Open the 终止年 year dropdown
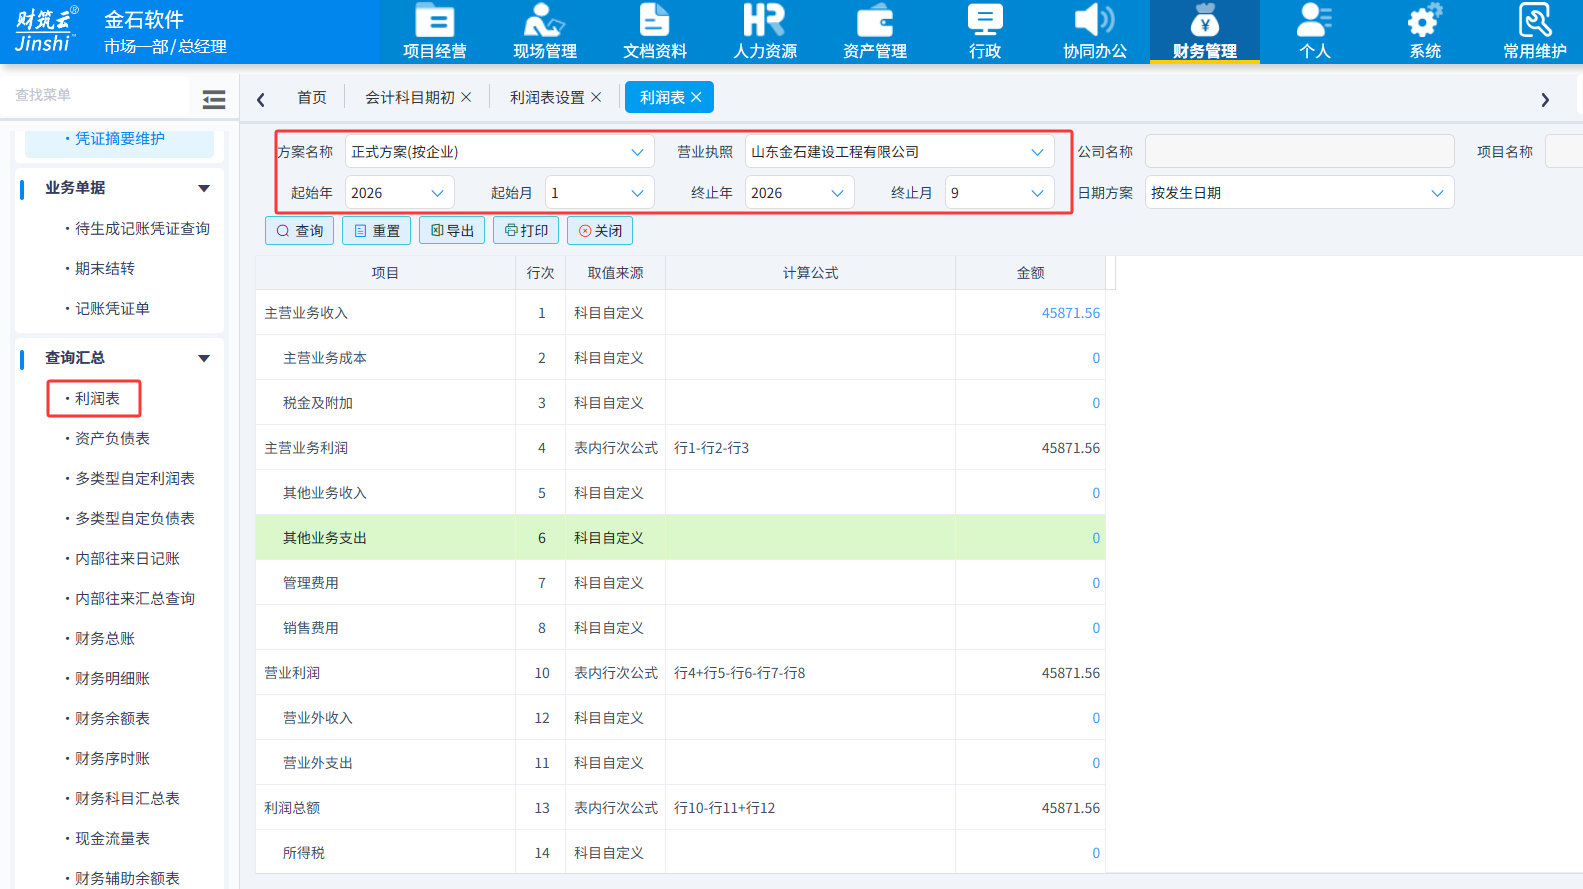This screenshot has width=1583, height=889. click(799, 193)
